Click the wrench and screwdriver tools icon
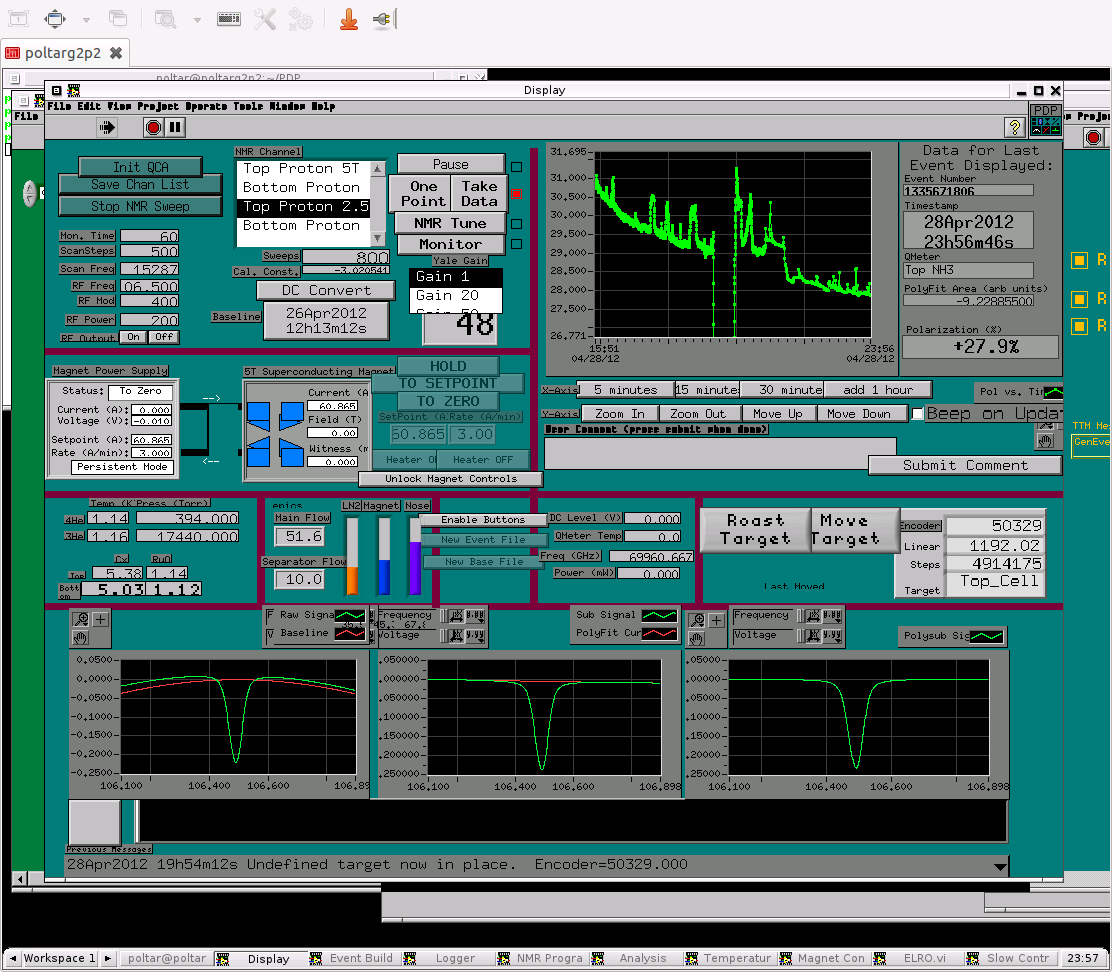Screen dimensions: 1112x972 coord(265,19)
